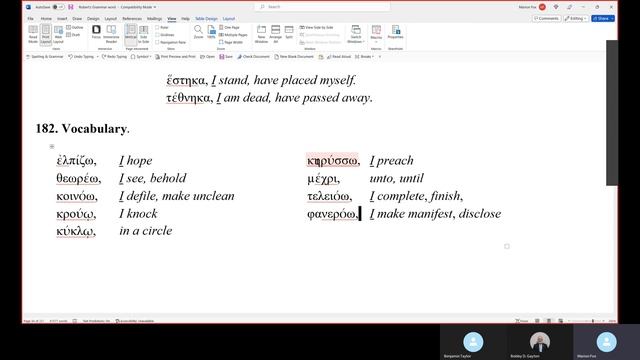640x360 pixels.
Task: Activate Focus mode
Action: (96, 32)
